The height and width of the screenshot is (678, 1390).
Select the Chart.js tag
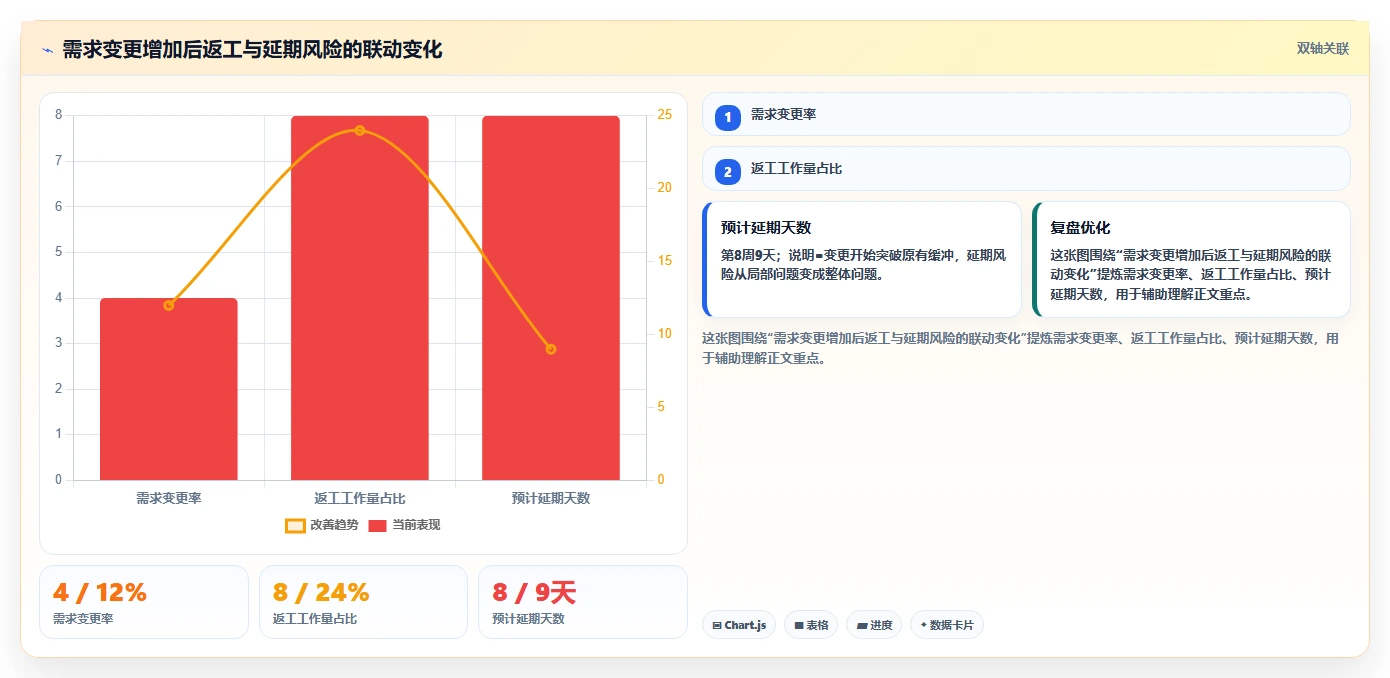click(739, 625)
